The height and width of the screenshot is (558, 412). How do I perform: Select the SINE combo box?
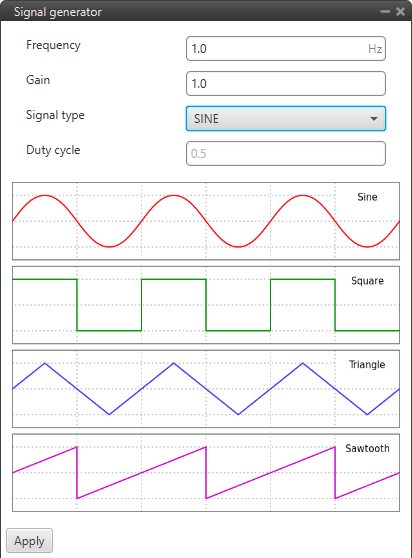coord(286,119)
